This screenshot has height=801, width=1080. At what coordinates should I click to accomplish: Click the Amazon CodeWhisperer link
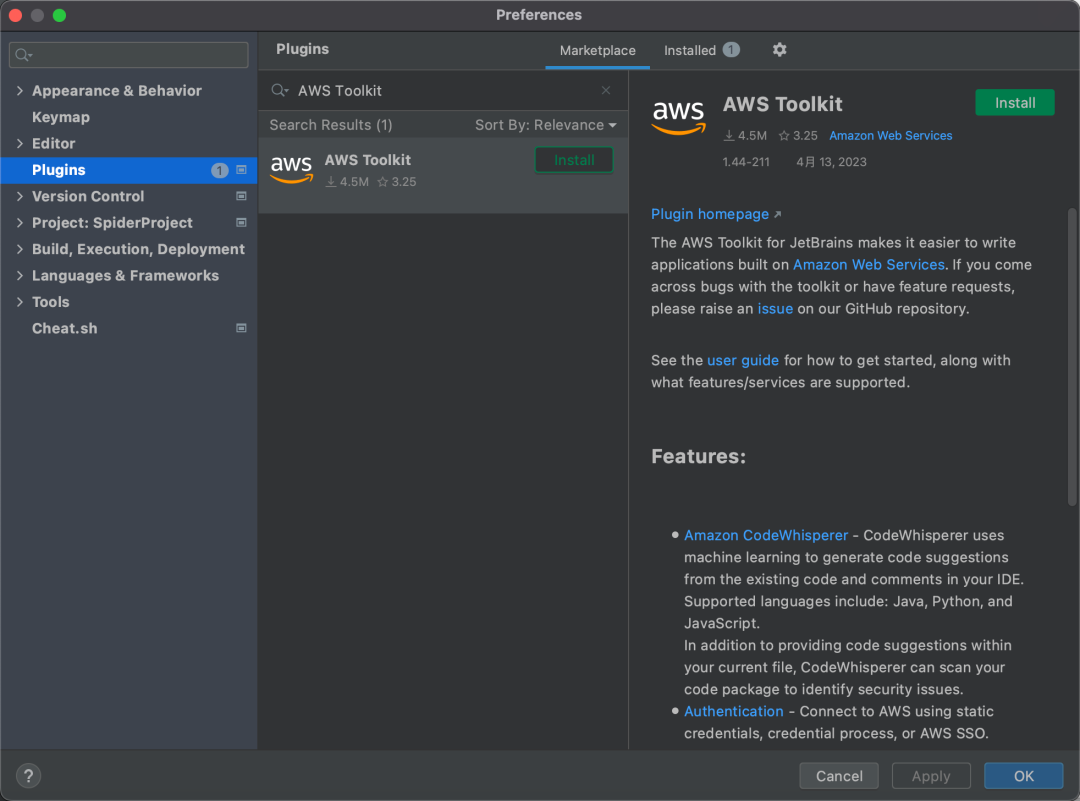pos(765,535)
